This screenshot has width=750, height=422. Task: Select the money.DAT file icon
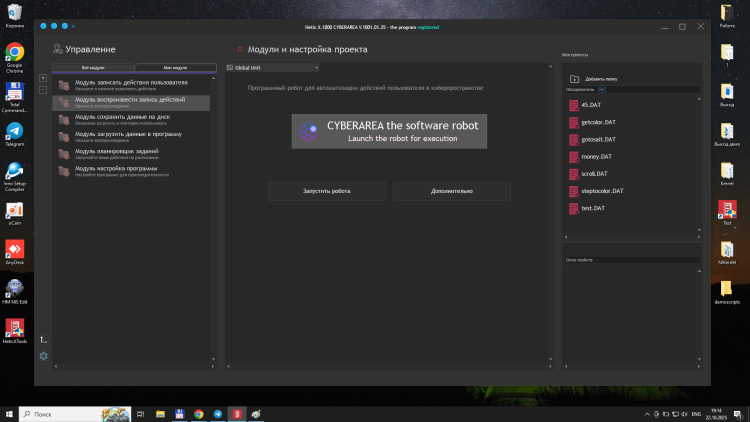tap(573, 157)
